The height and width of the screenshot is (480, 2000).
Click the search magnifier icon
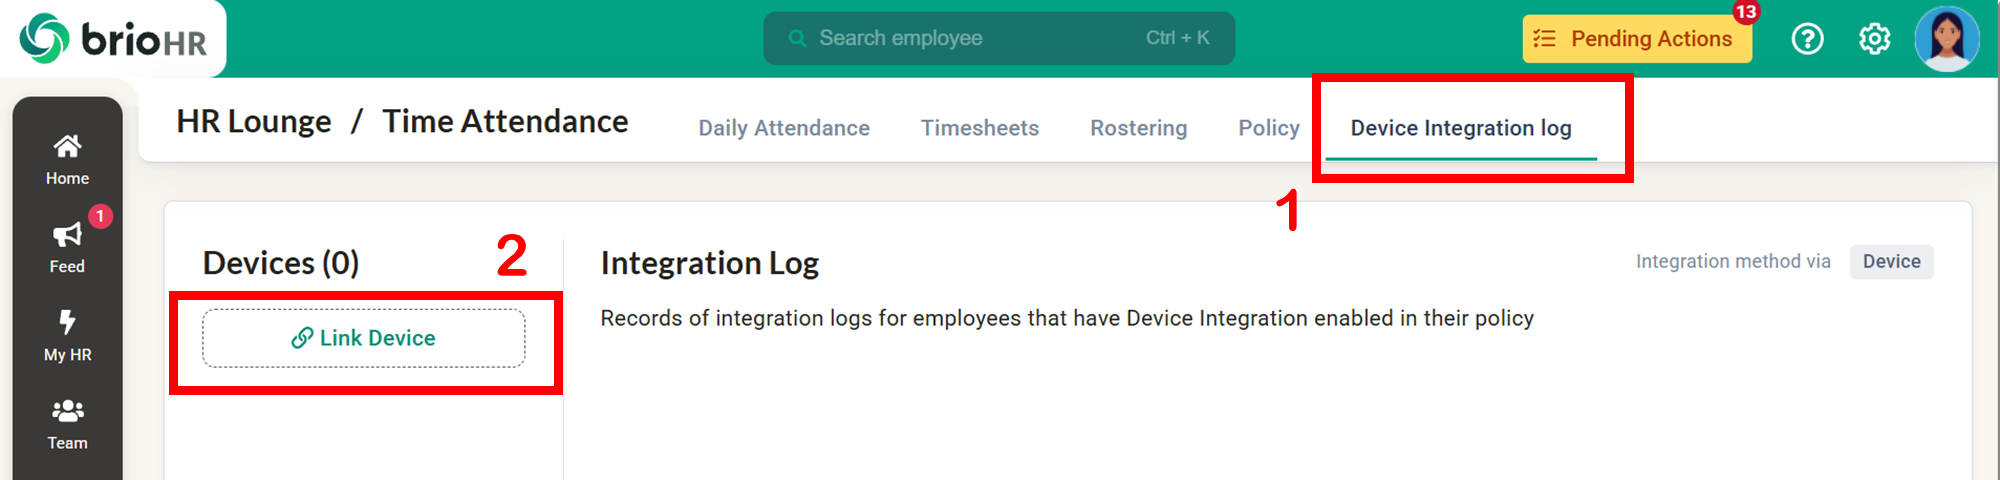pyautogui.click(x=797, y=39)
